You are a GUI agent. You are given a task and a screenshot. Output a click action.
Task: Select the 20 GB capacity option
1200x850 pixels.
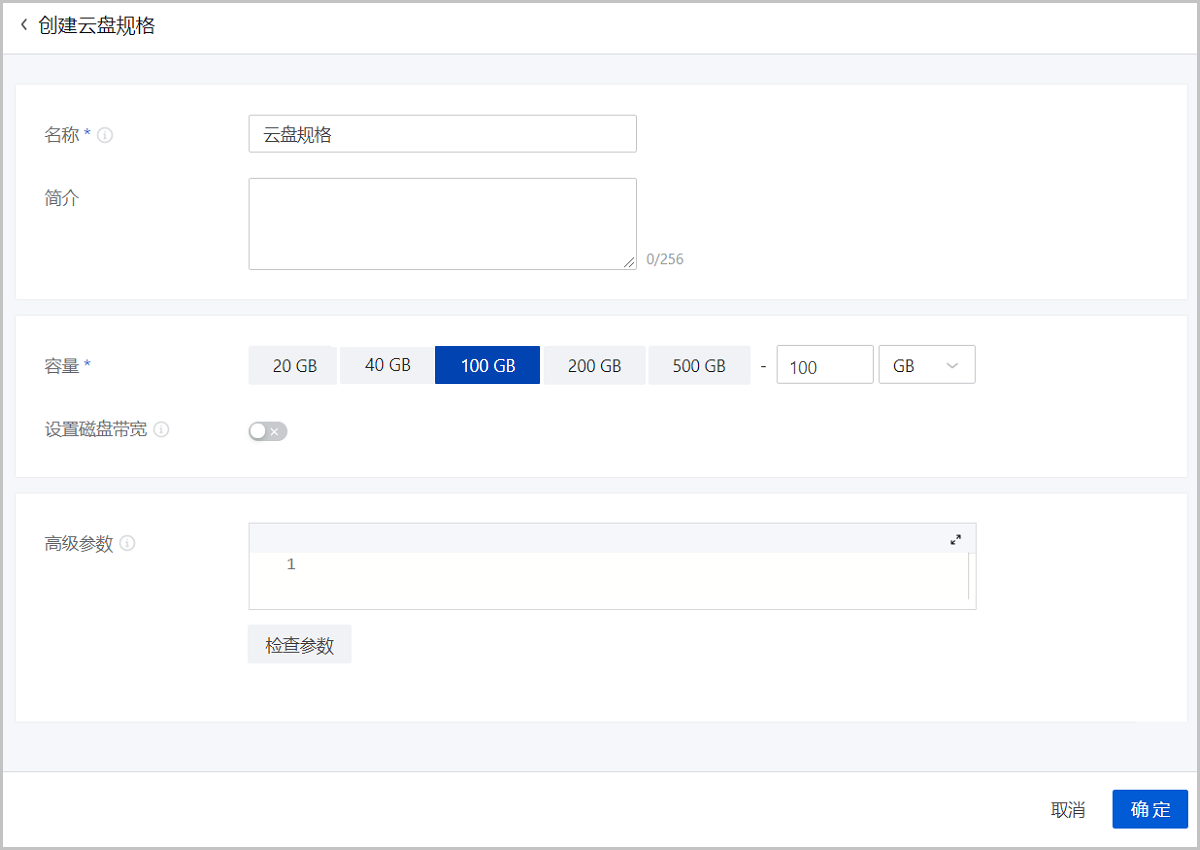pos(294,366)
